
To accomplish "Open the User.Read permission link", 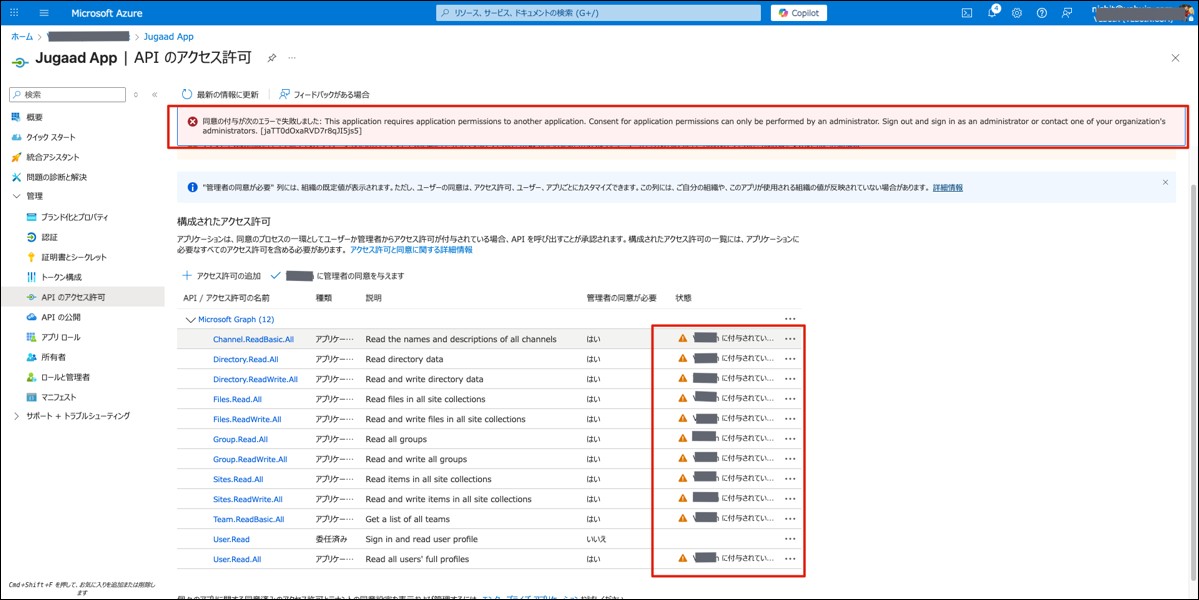I will click(231, 539).
